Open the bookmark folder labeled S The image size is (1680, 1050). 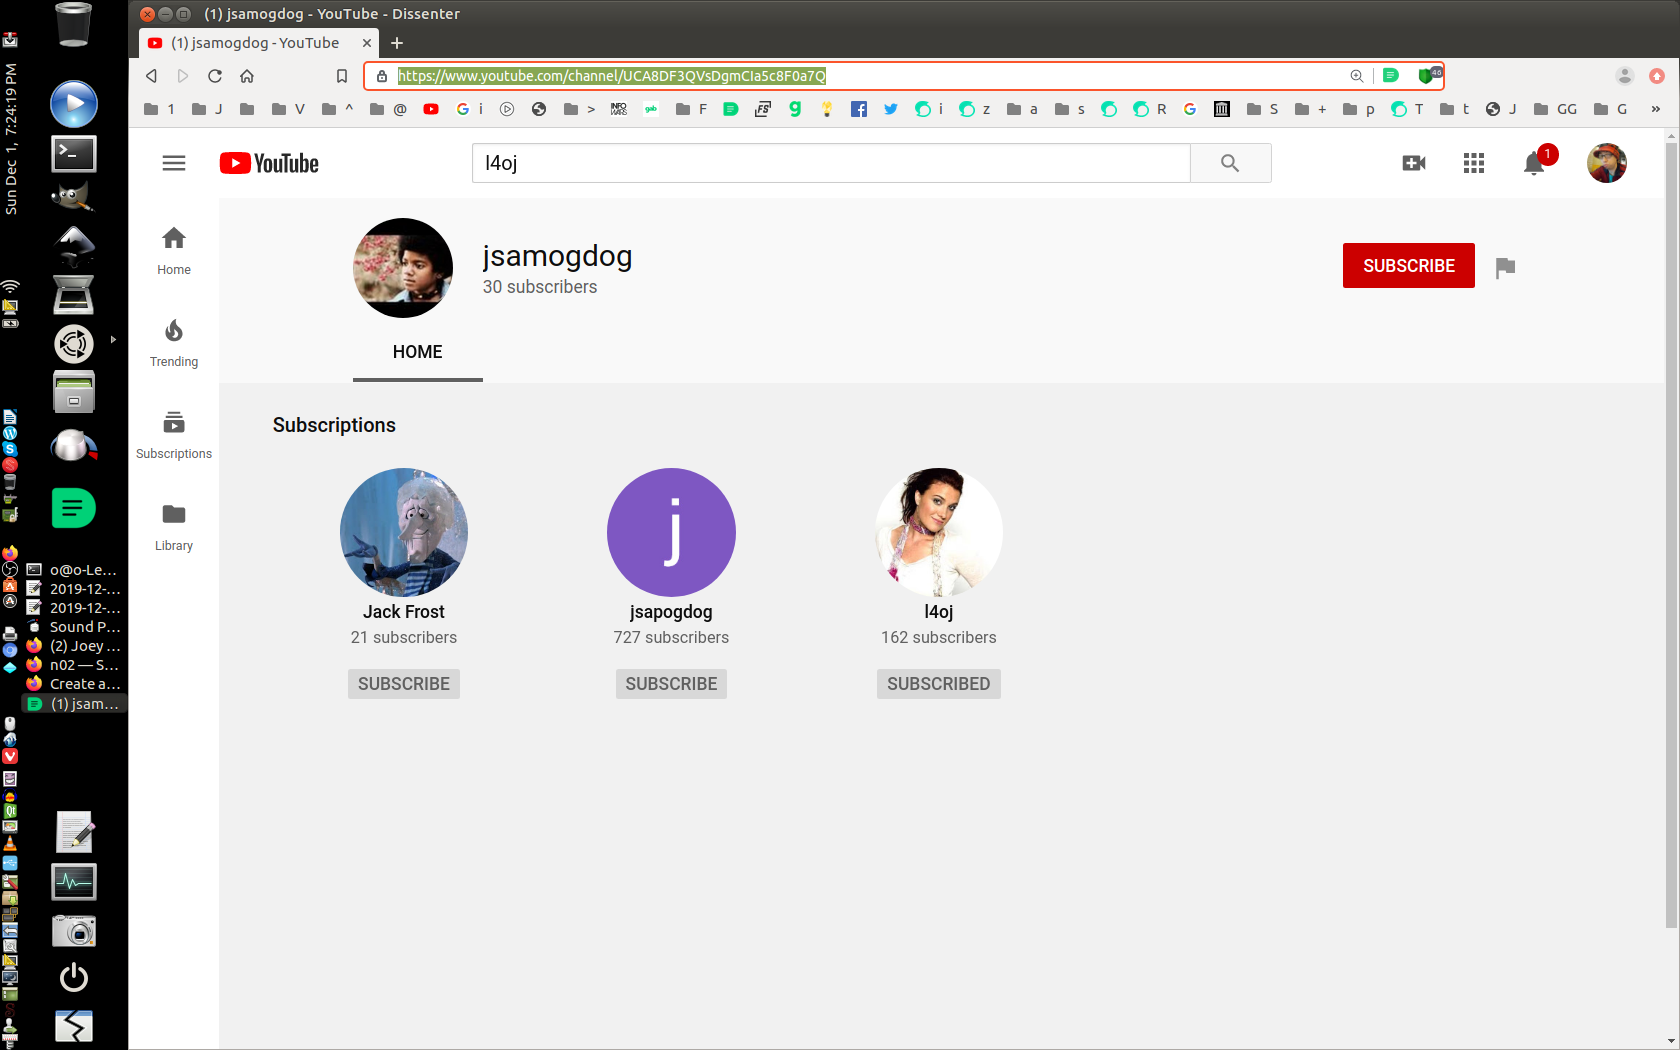[1263, 109]
